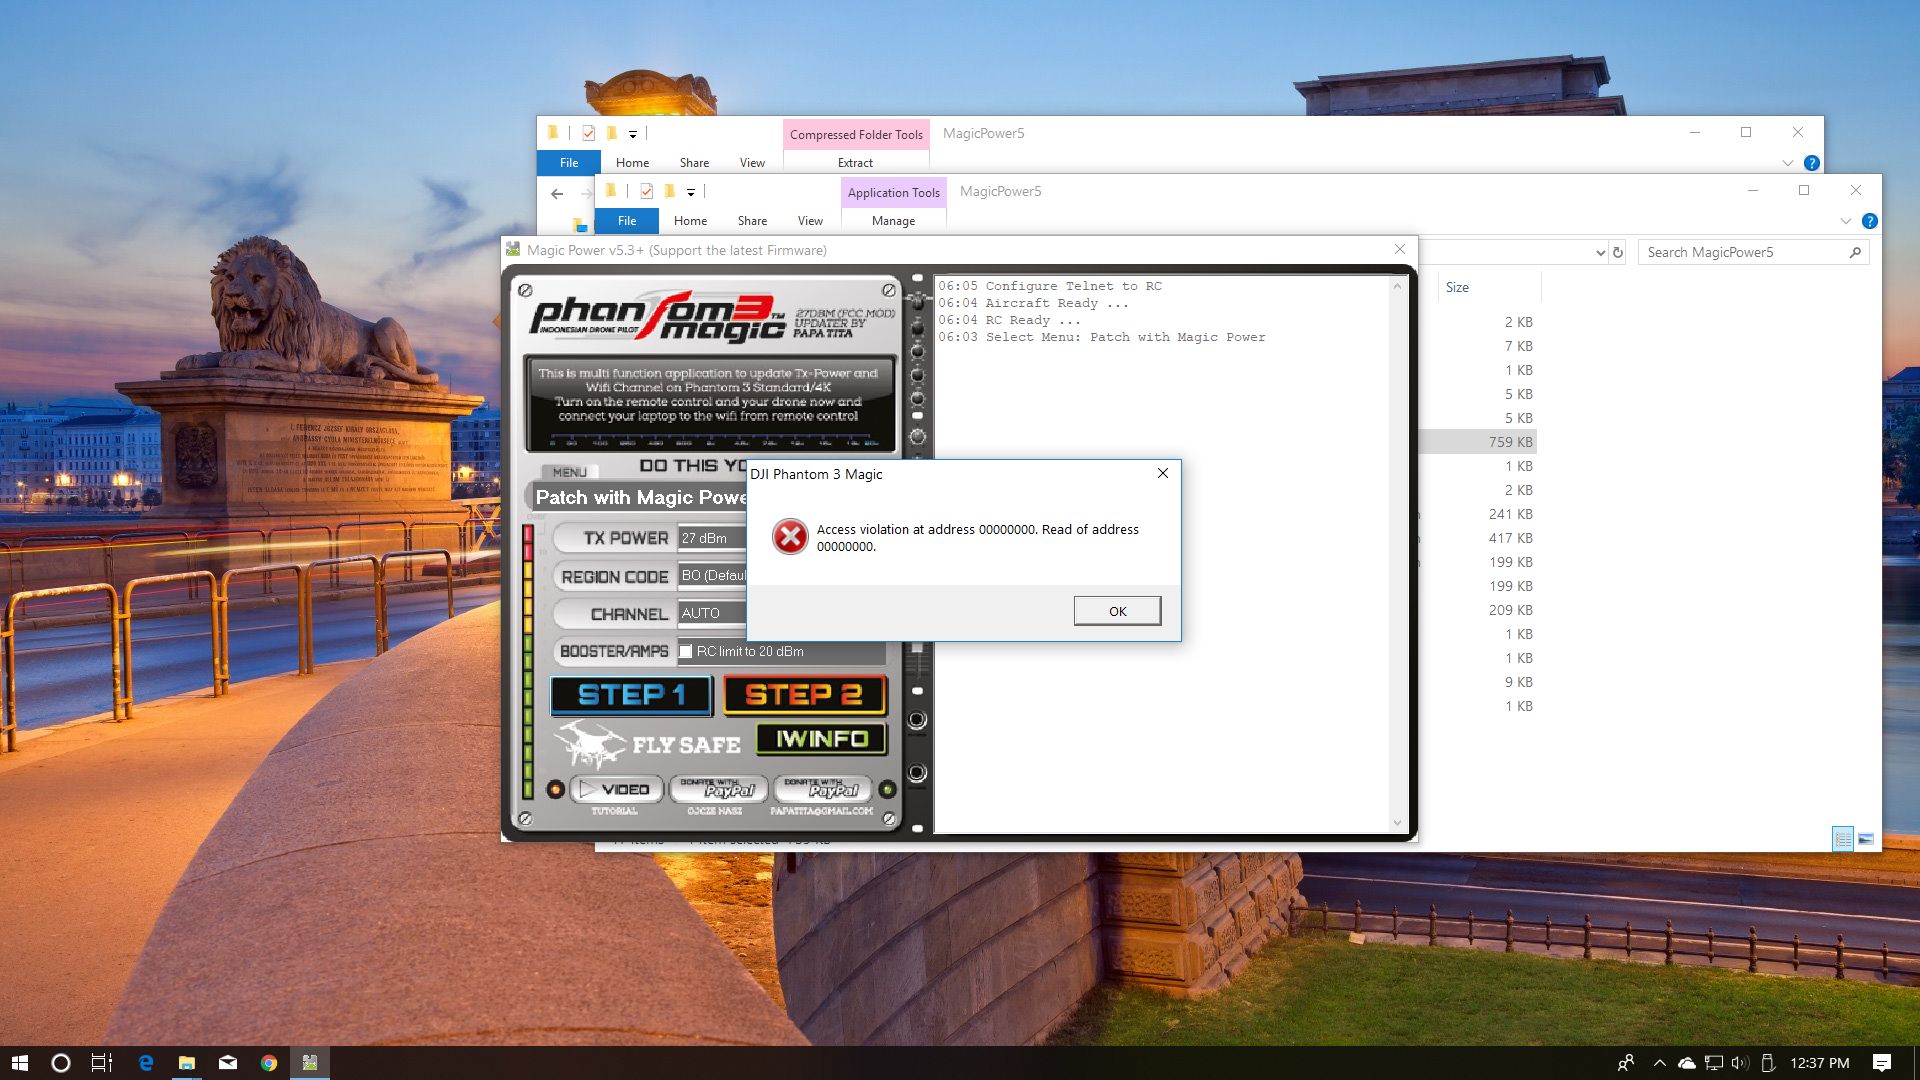
Task: Click the orange LED indicator near VIDEO
Action: coord(555,790)
